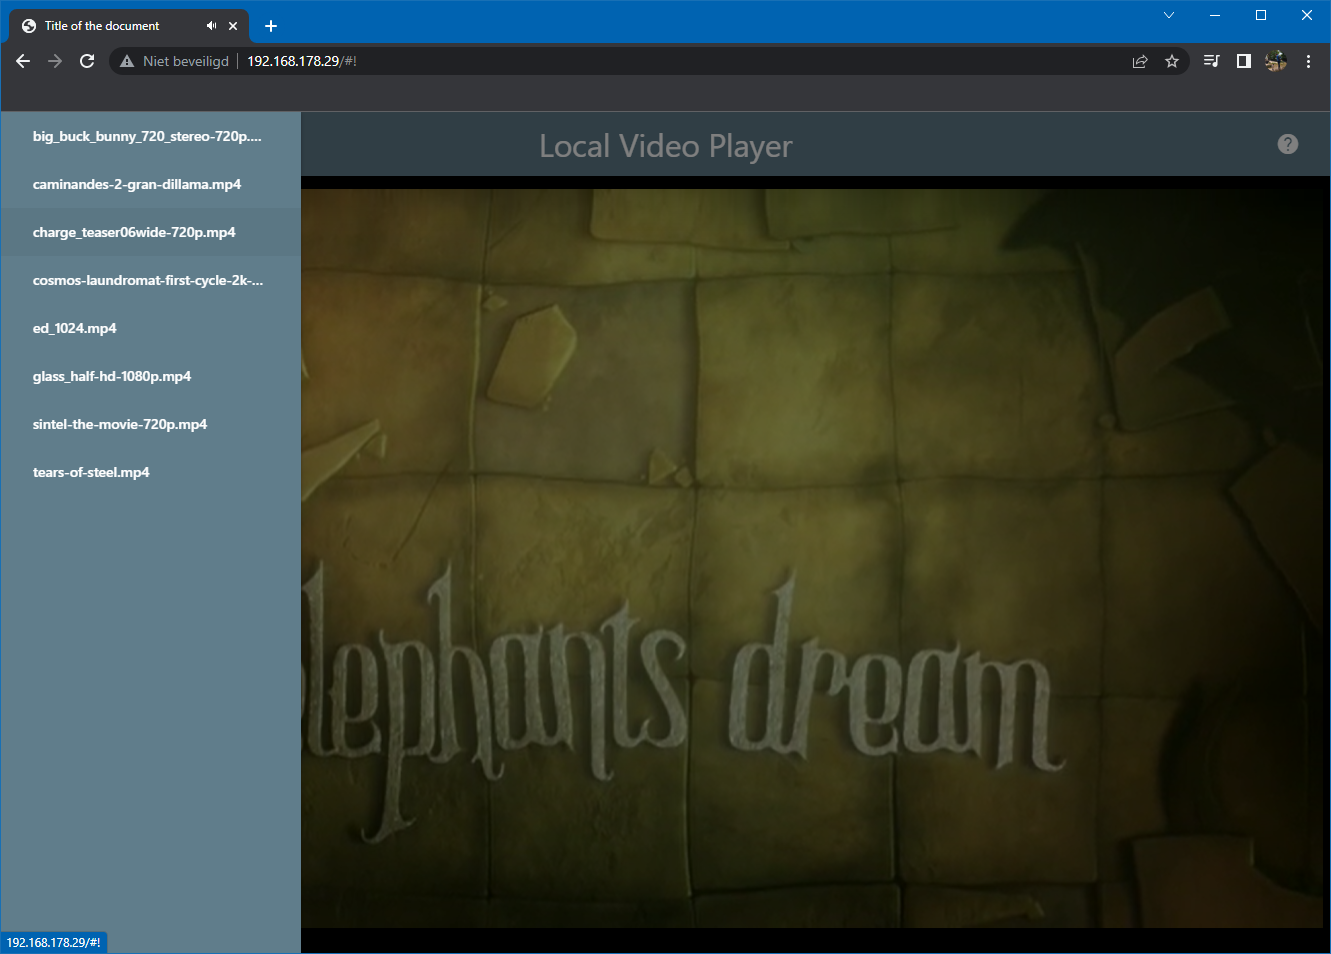
Task: Click the 'Local Video Player' heading
Action: point(666,146)
